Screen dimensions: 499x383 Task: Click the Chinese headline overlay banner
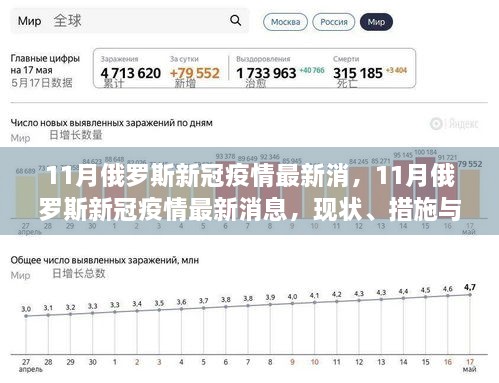(x=249, y=191)
